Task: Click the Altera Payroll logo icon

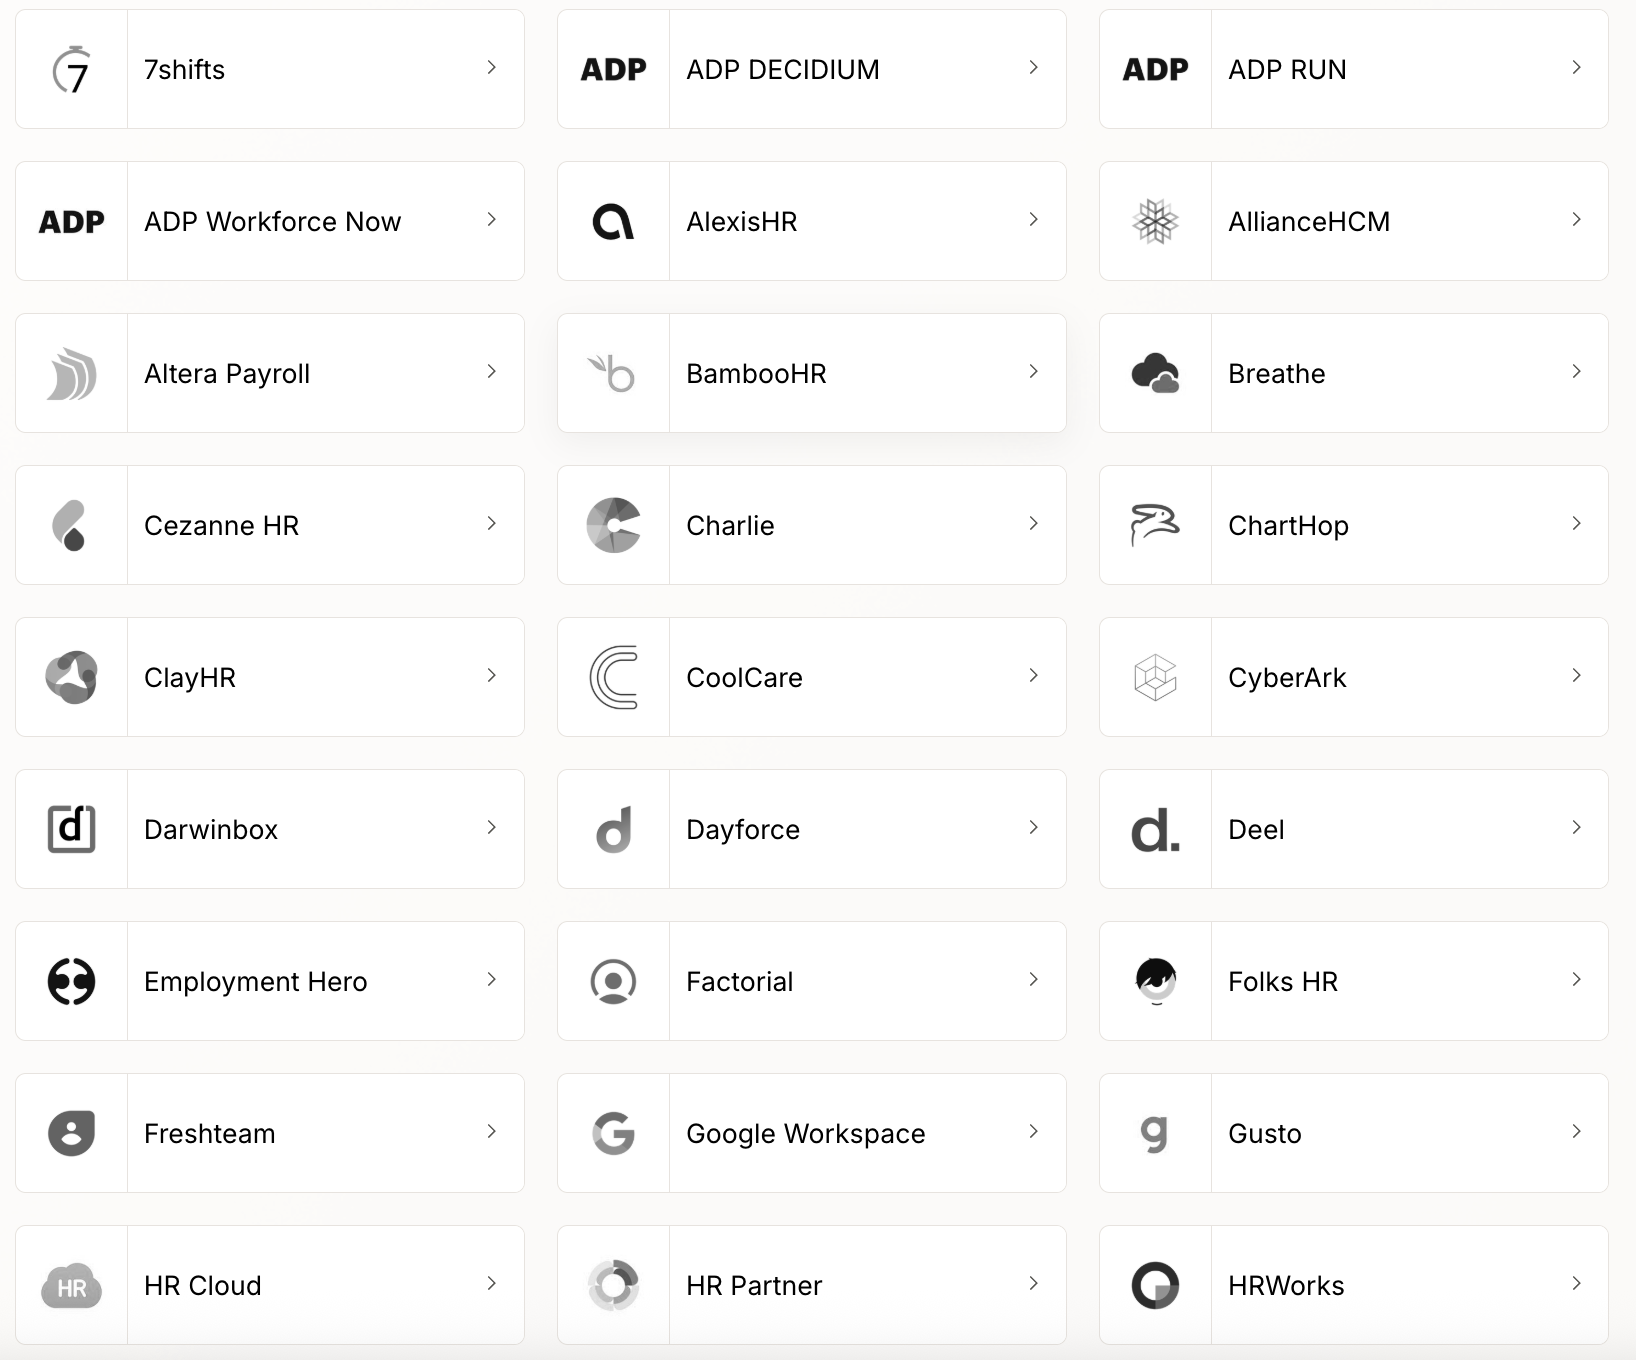Action: pos(71,374)
